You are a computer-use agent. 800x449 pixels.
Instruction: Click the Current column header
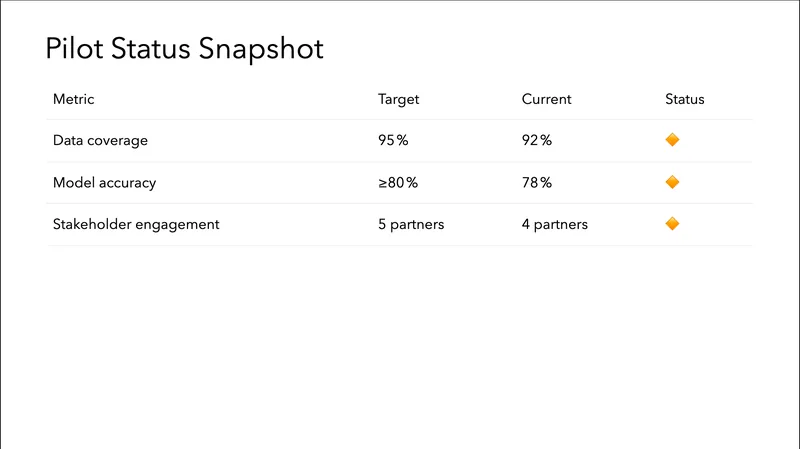click(546, 99)
